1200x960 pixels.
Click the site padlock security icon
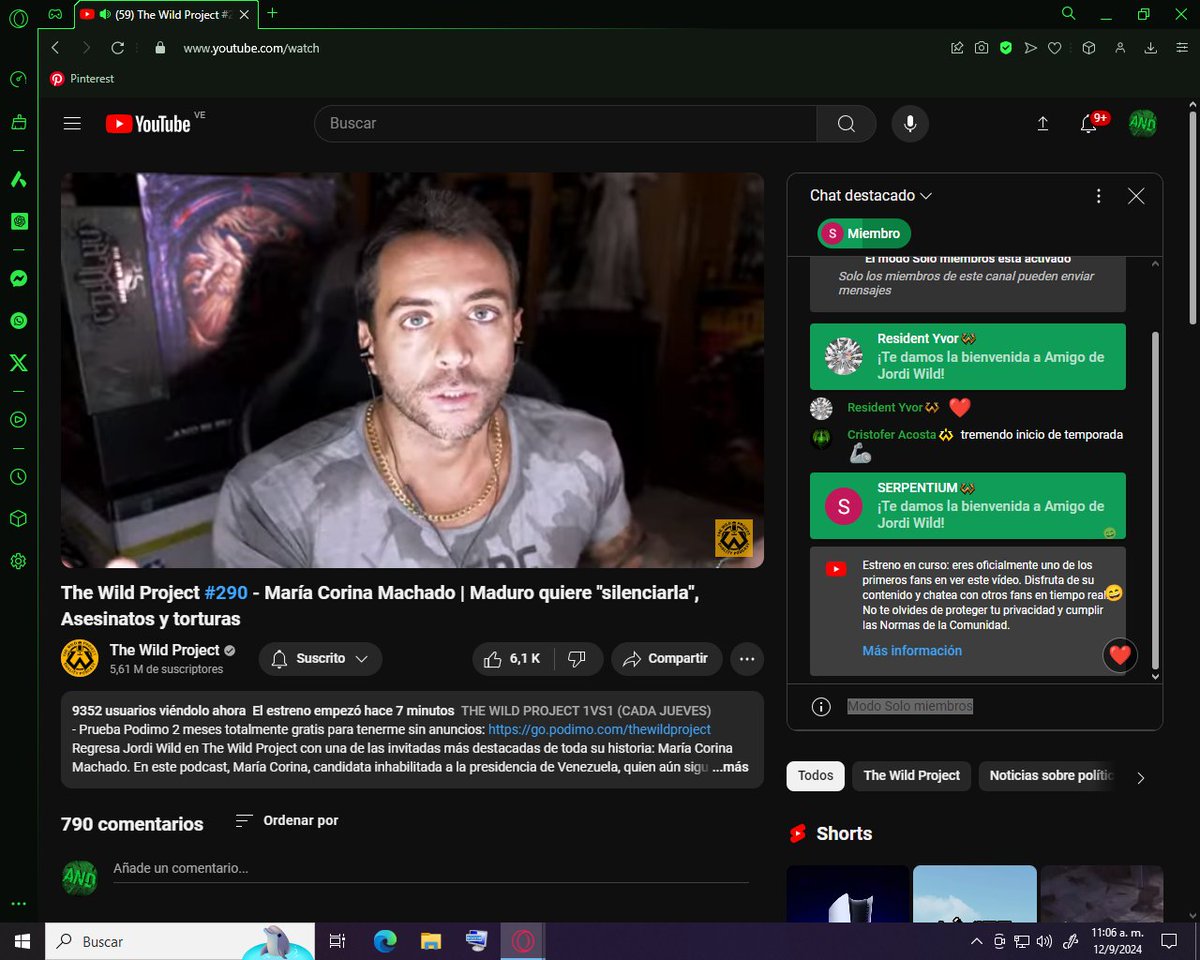coord(158,48)
